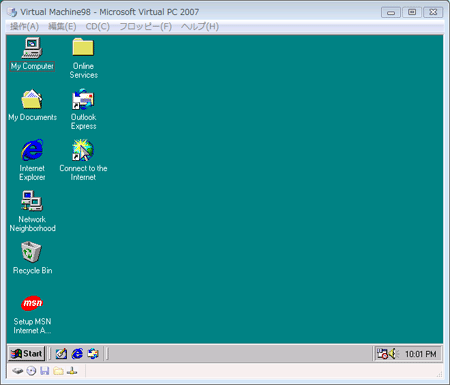The height and width of the screenshot is (385, 450).
Task: Minimize the Virtual PC window
Action: pyautogui.click(x=391, y=12)
